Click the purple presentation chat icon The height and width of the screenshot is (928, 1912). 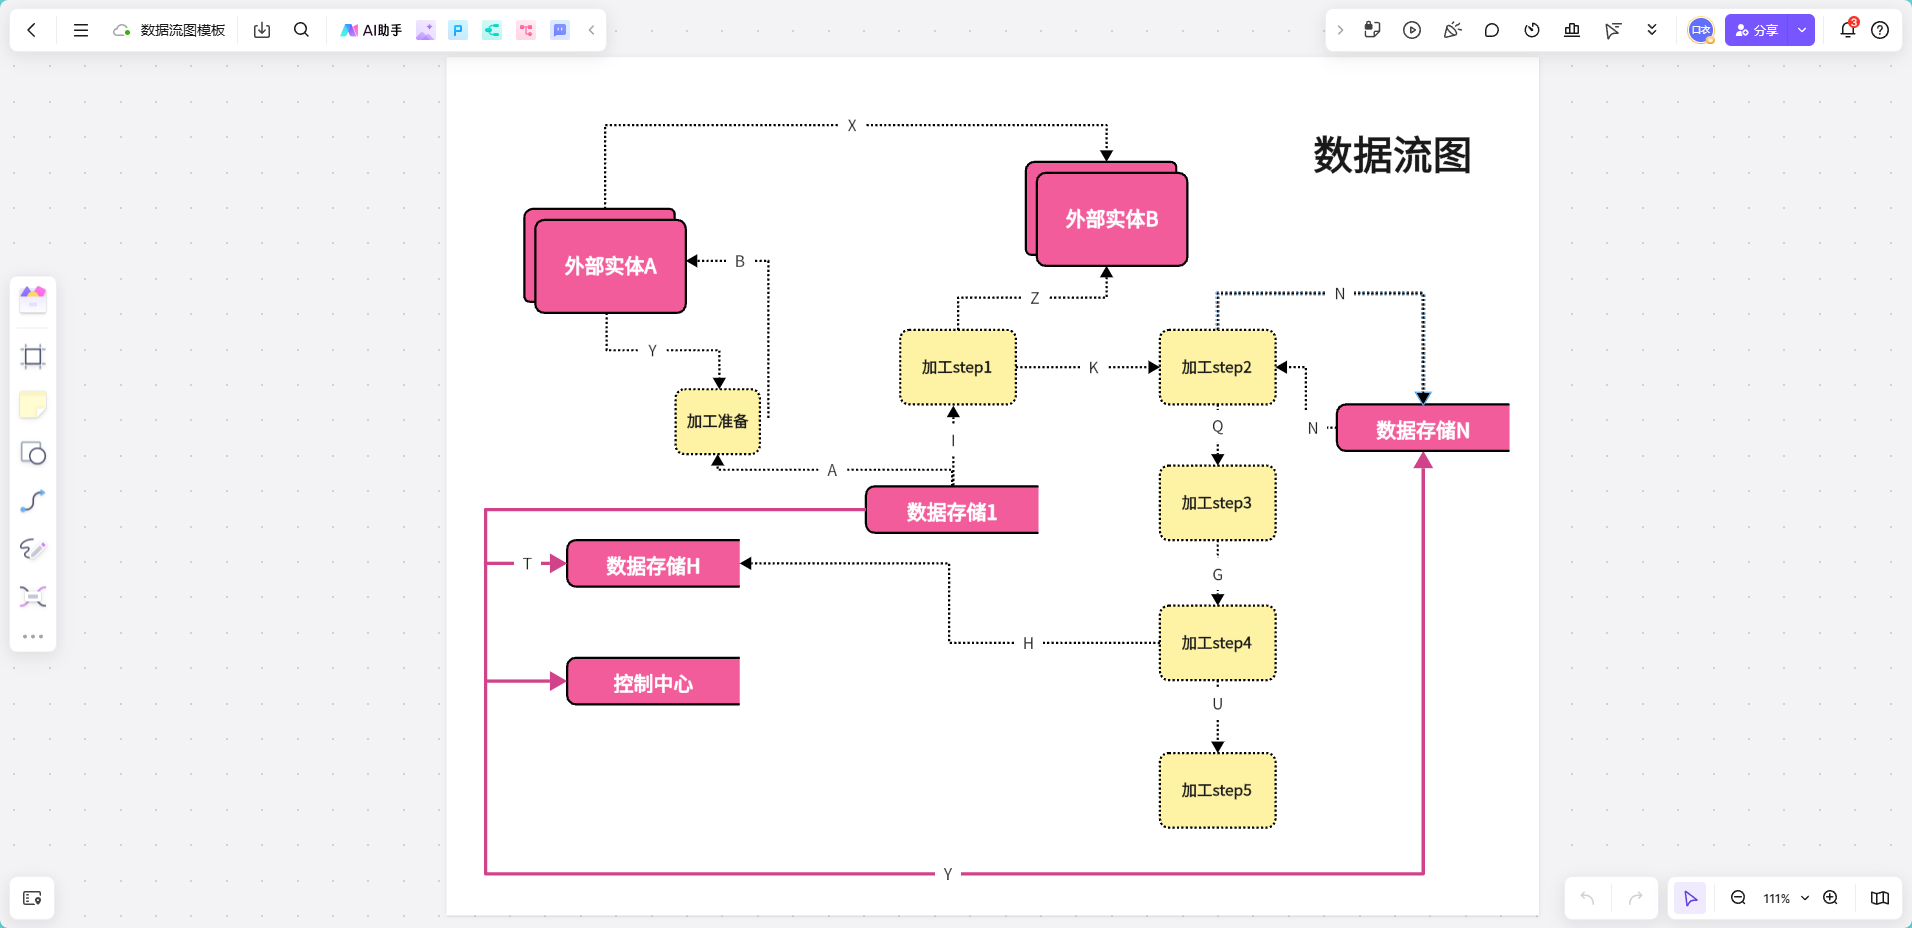coord(560,30)
